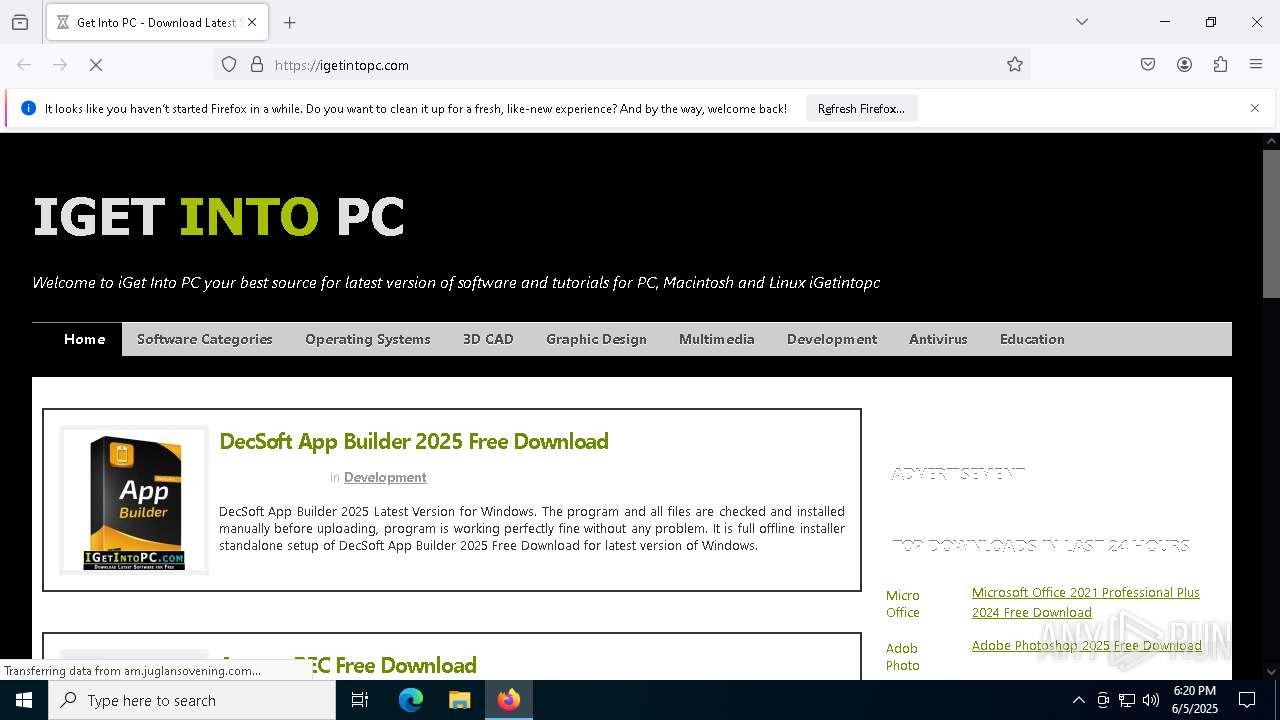Show hidden system tray icons

pos(1078,700)
